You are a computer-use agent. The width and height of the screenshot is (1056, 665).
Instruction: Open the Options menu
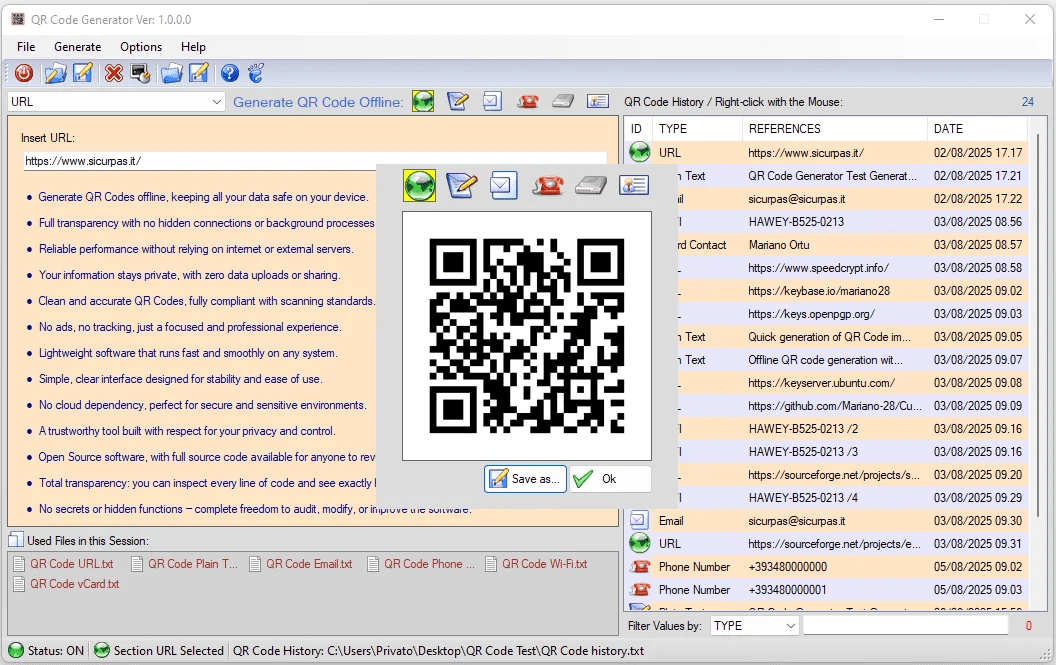[141, 46]
